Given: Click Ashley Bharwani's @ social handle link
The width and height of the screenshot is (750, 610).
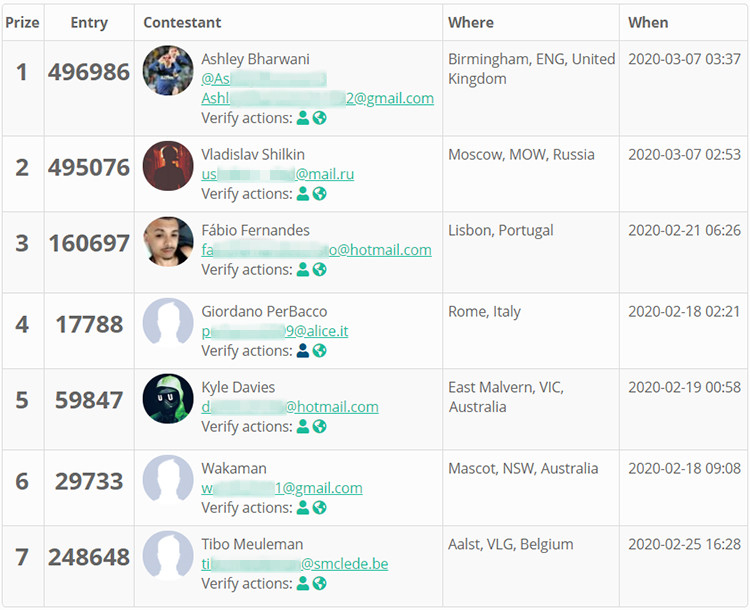Looking at the screenshot, I should pos(256,79).
